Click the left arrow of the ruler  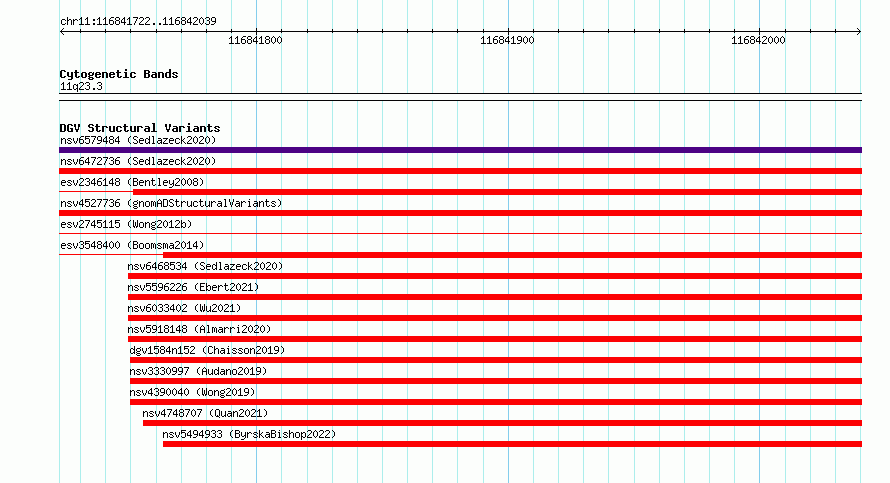pos(62,32)
